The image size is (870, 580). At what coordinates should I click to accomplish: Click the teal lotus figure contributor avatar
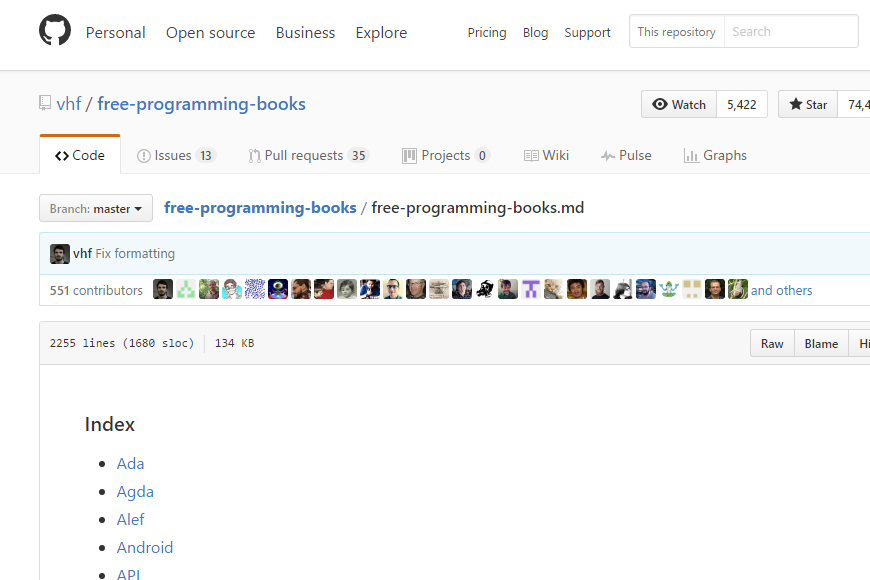(x=669, y=289)
